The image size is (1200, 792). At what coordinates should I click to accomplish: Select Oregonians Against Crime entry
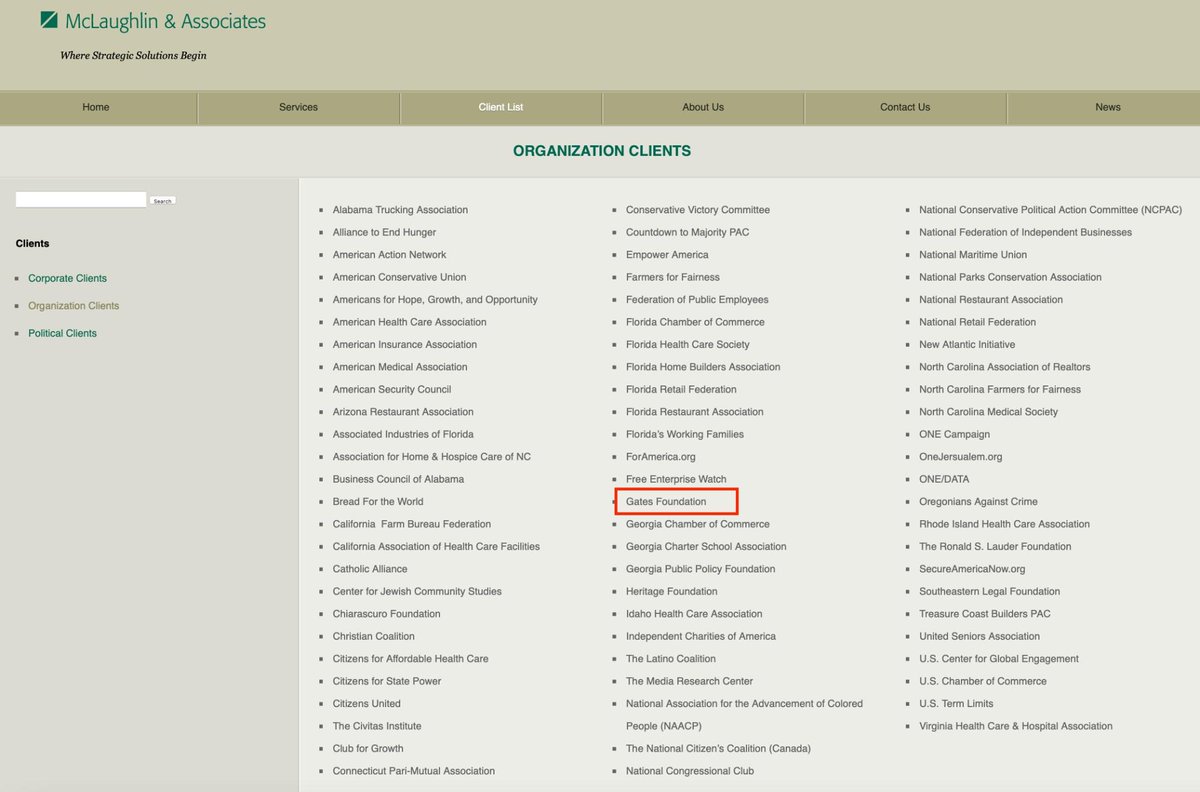tap(978, 502)
